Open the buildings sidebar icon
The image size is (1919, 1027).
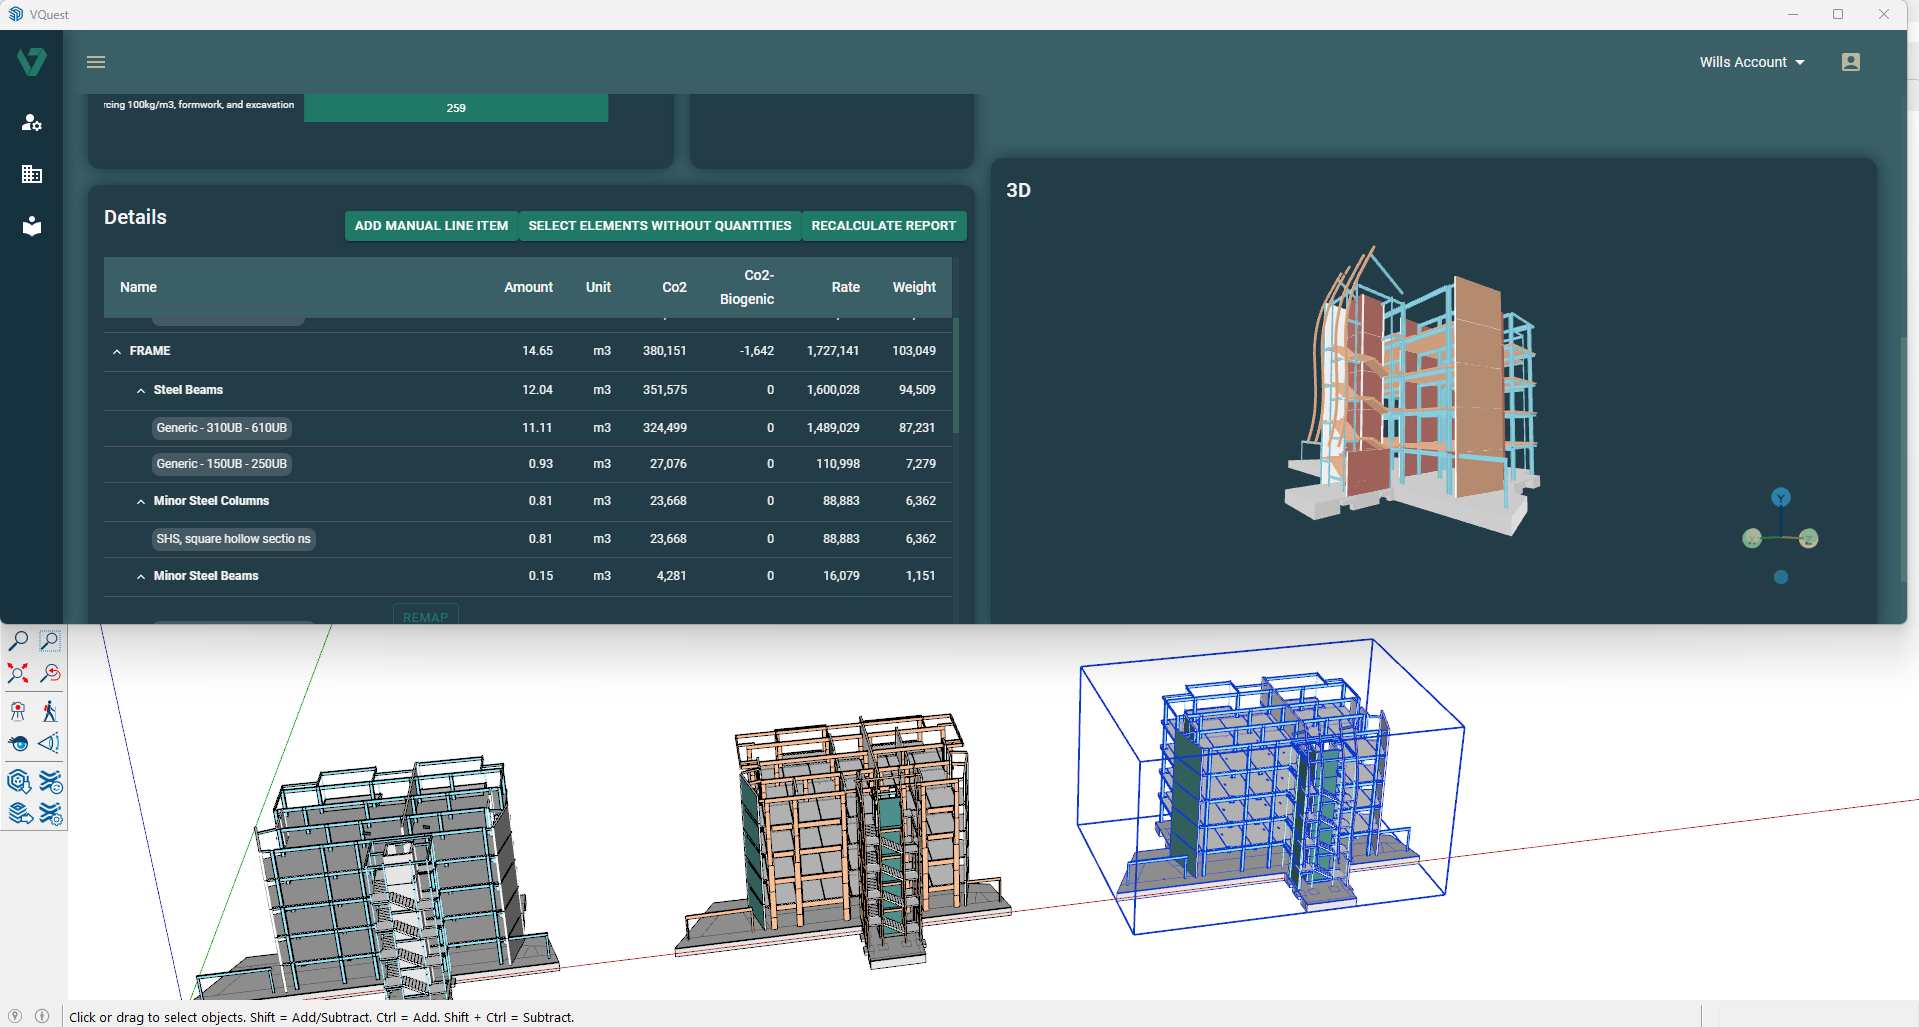click(x=32, y=174)
